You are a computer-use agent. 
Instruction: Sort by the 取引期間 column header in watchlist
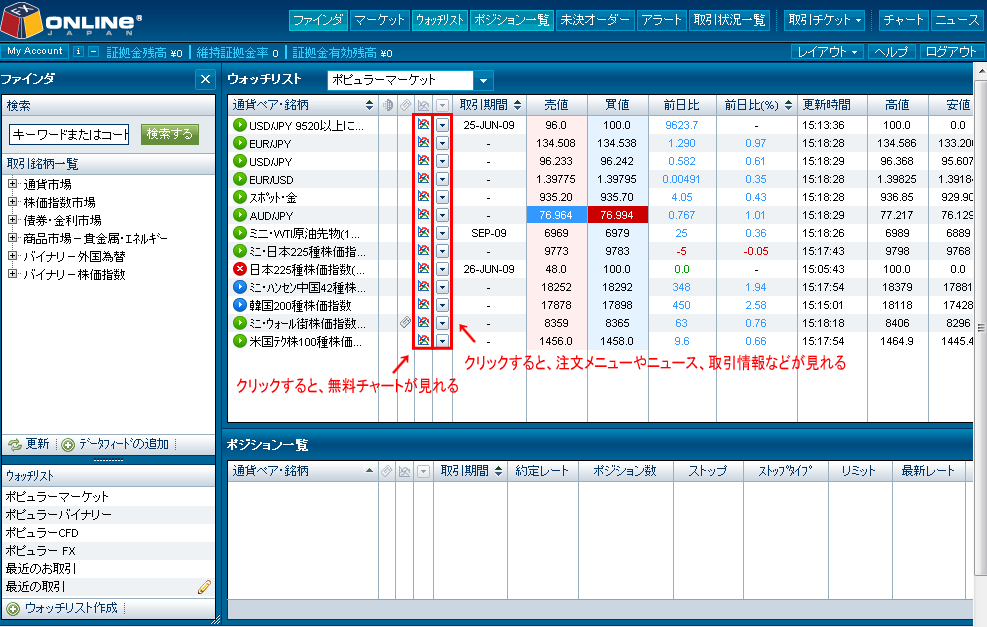click(490, 105)
